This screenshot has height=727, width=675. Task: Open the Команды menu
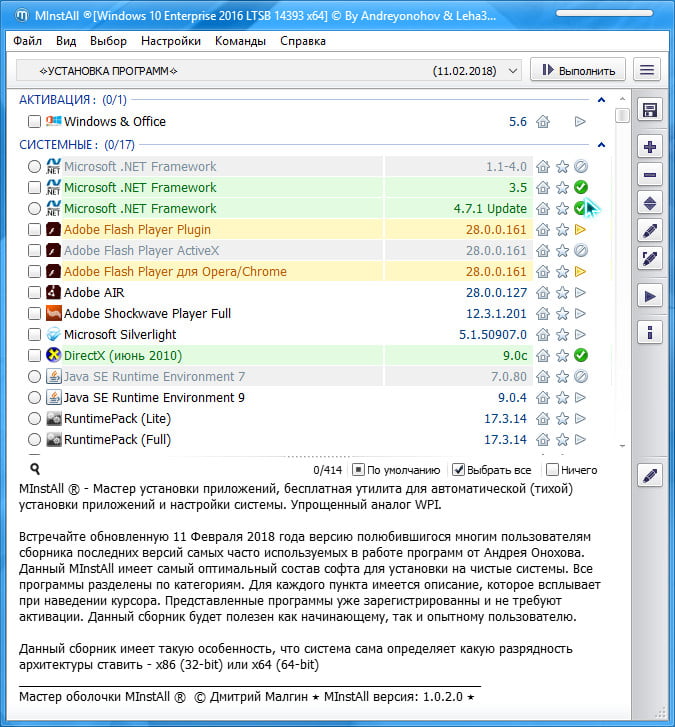click(240, 41)
